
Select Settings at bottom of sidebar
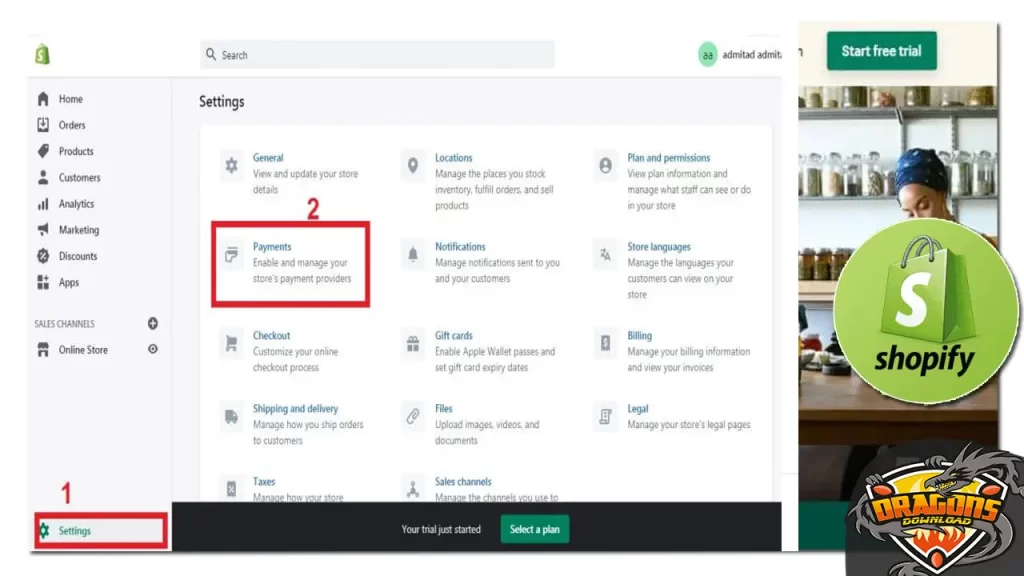coord(75,531)
